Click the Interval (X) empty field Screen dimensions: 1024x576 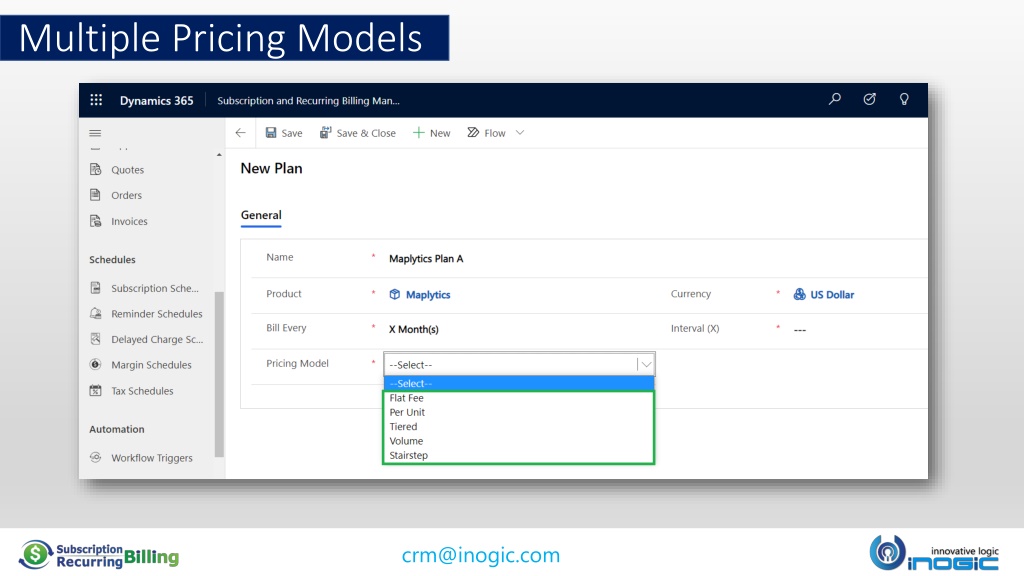tap(800, 330)
